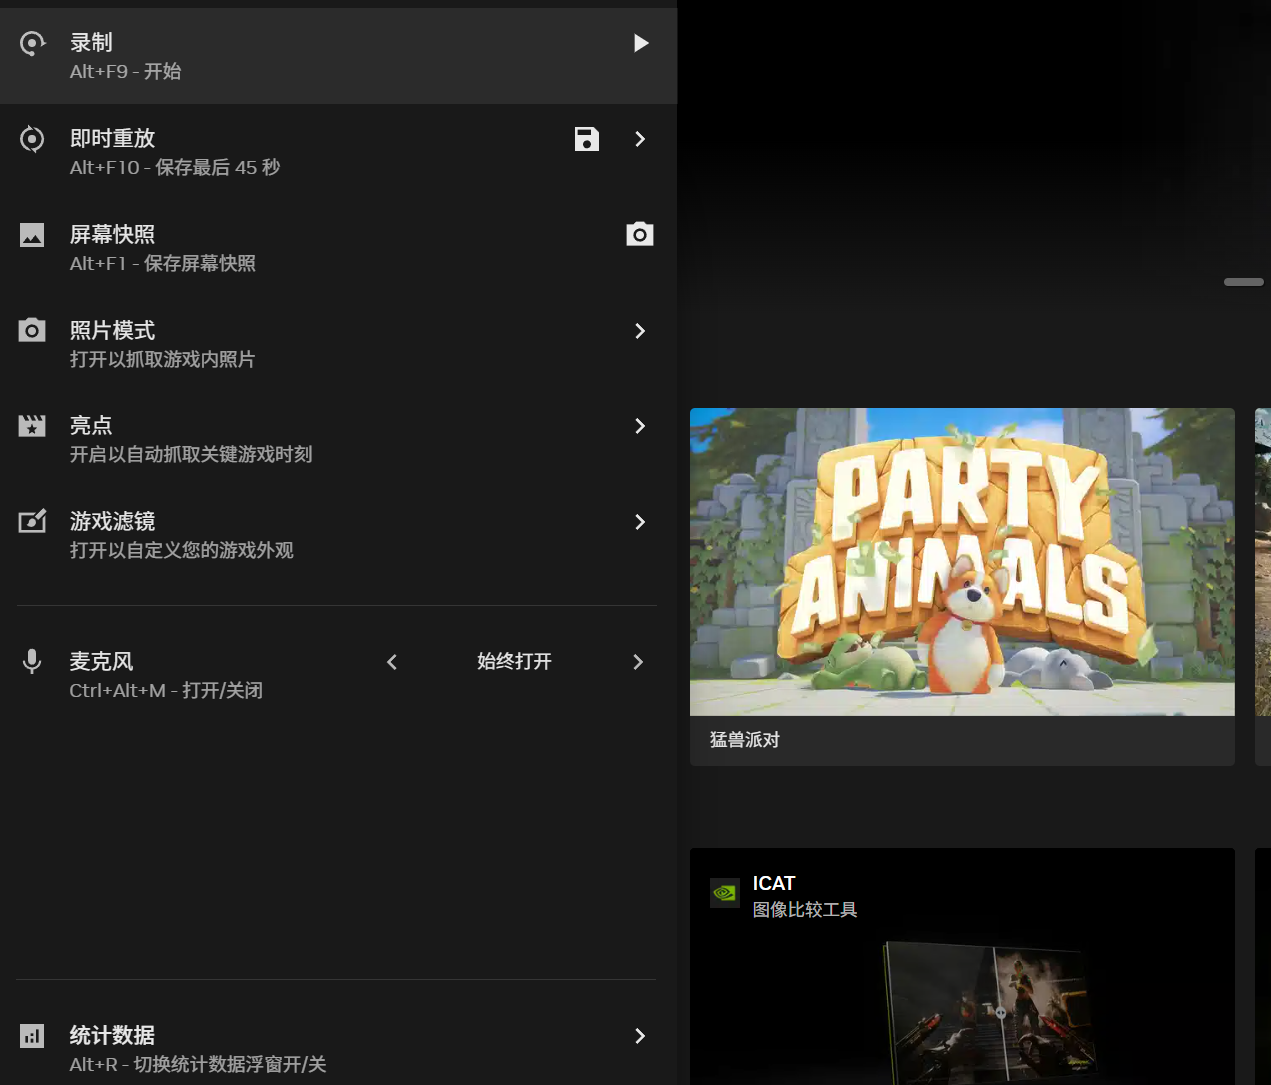Open 照片模式 submenu chevron
Screen dimensions: 1271x1085
tap(640, 331)
